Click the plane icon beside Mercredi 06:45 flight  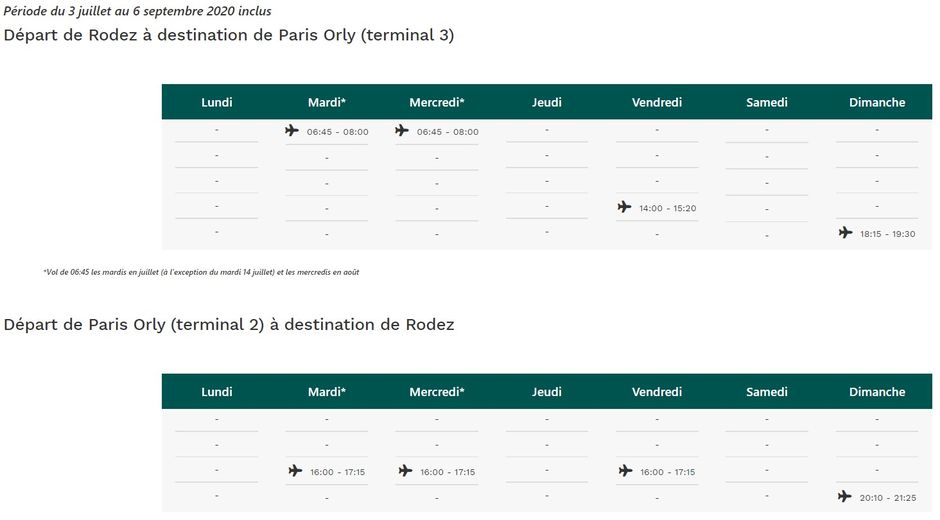pyautogui.click(x=402, y=131)
